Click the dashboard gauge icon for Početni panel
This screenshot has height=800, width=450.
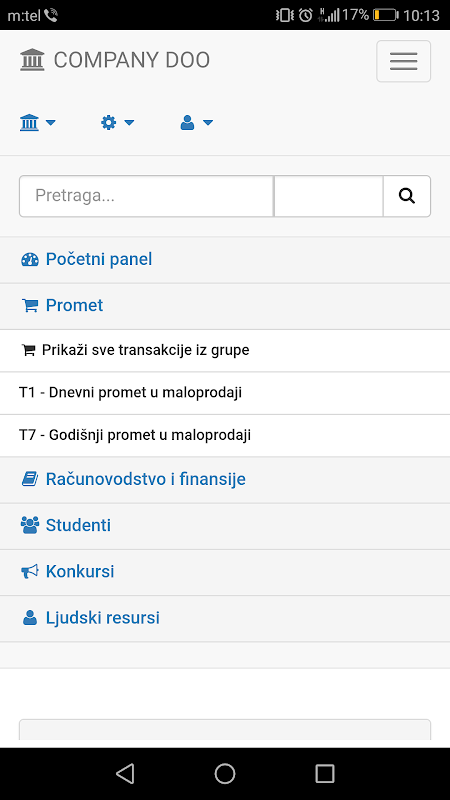tap(30, 260)
